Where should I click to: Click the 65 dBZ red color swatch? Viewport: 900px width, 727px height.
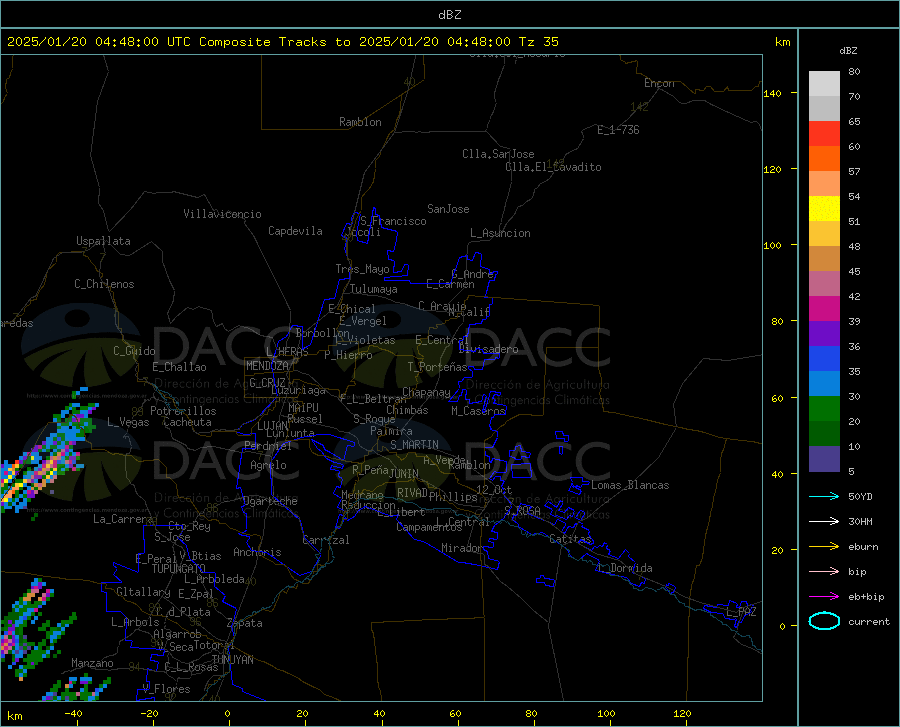(824, 133)
